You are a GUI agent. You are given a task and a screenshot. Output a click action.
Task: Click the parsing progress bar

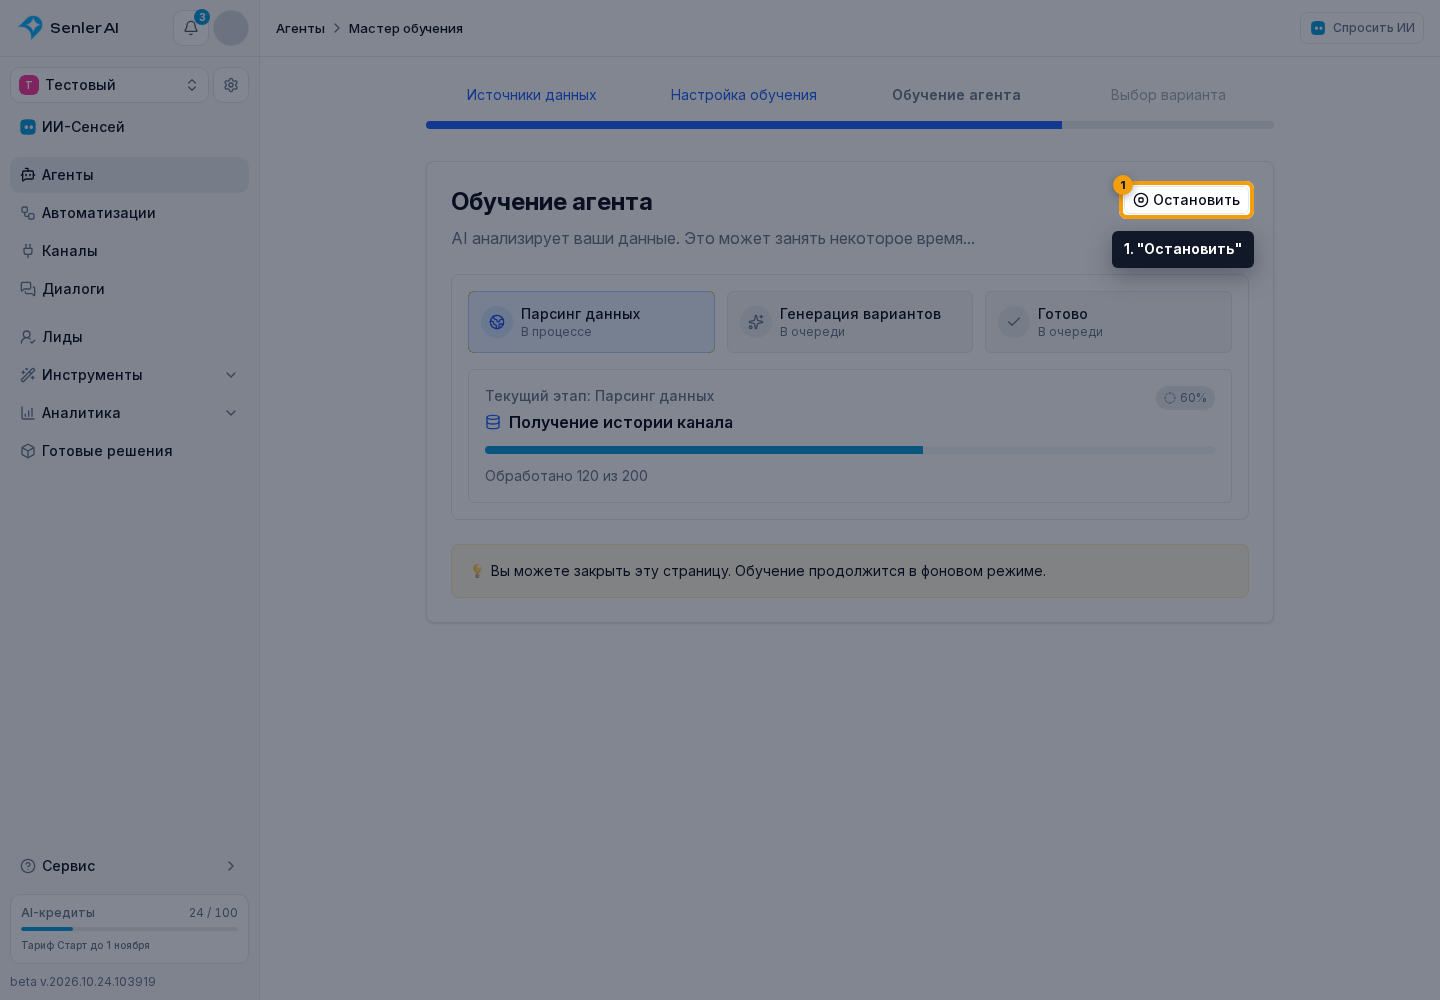[850, 450]
